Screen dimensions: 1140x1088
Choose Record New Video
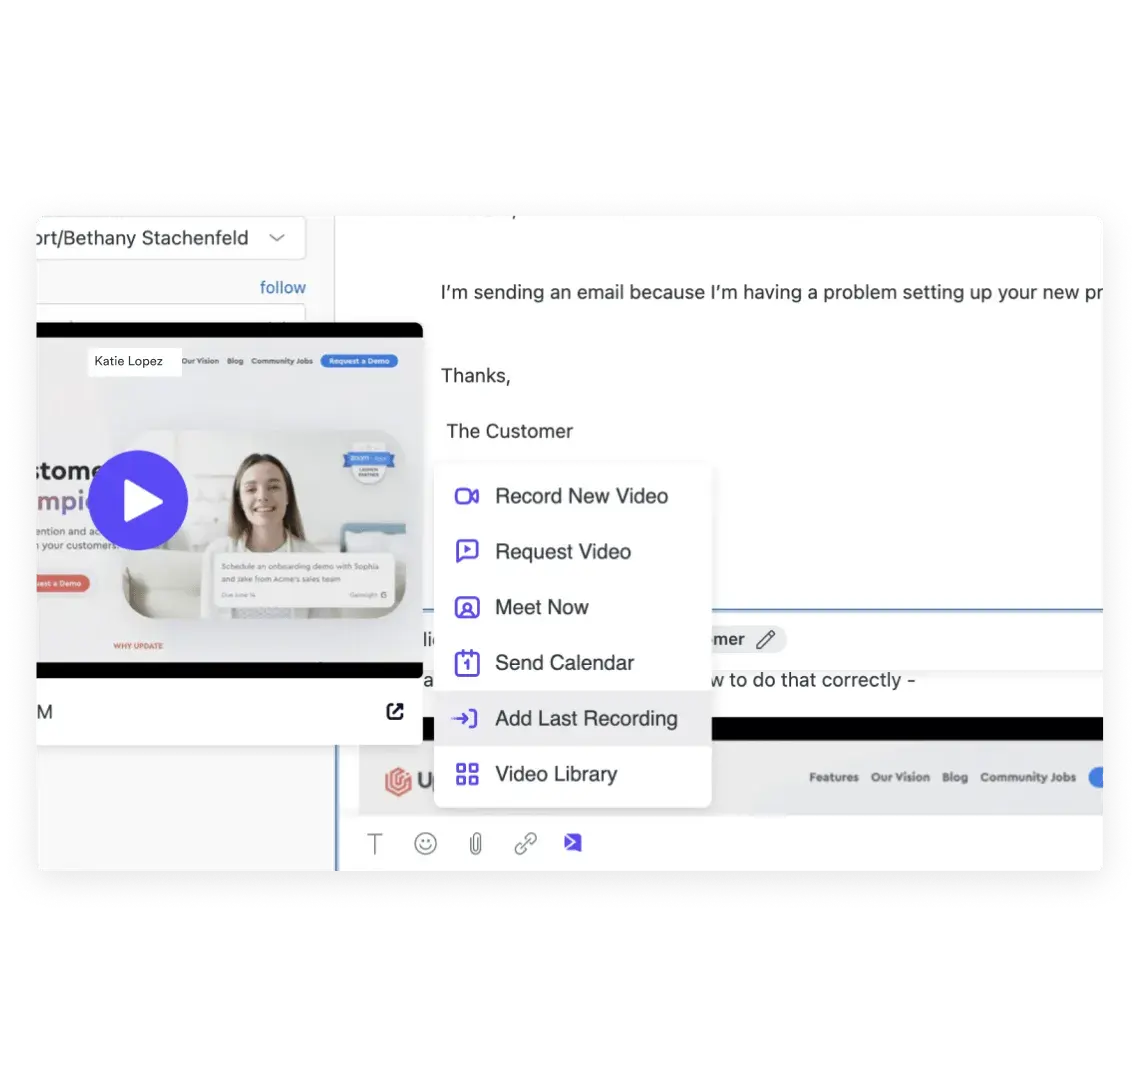(x=572, y=496)
